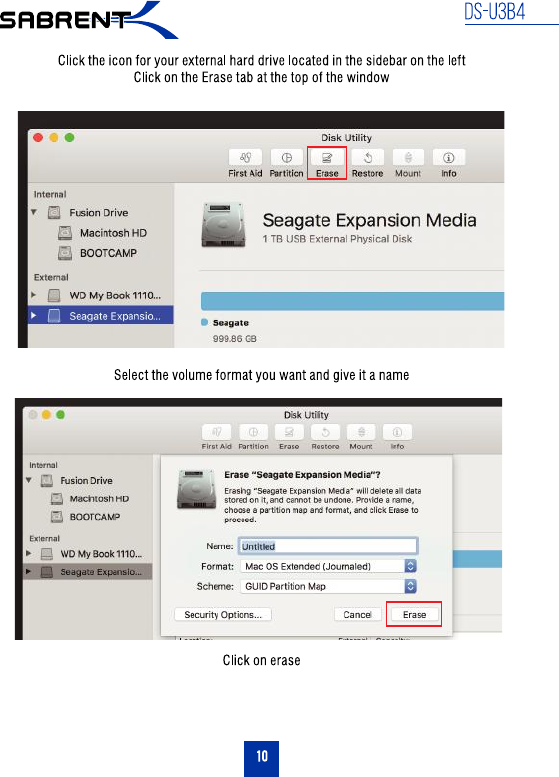The width and height of the screenshot is (559, 777).
Task: Expand Seagate Expansion triangle in upper sidebar
Action: point(34,315)
